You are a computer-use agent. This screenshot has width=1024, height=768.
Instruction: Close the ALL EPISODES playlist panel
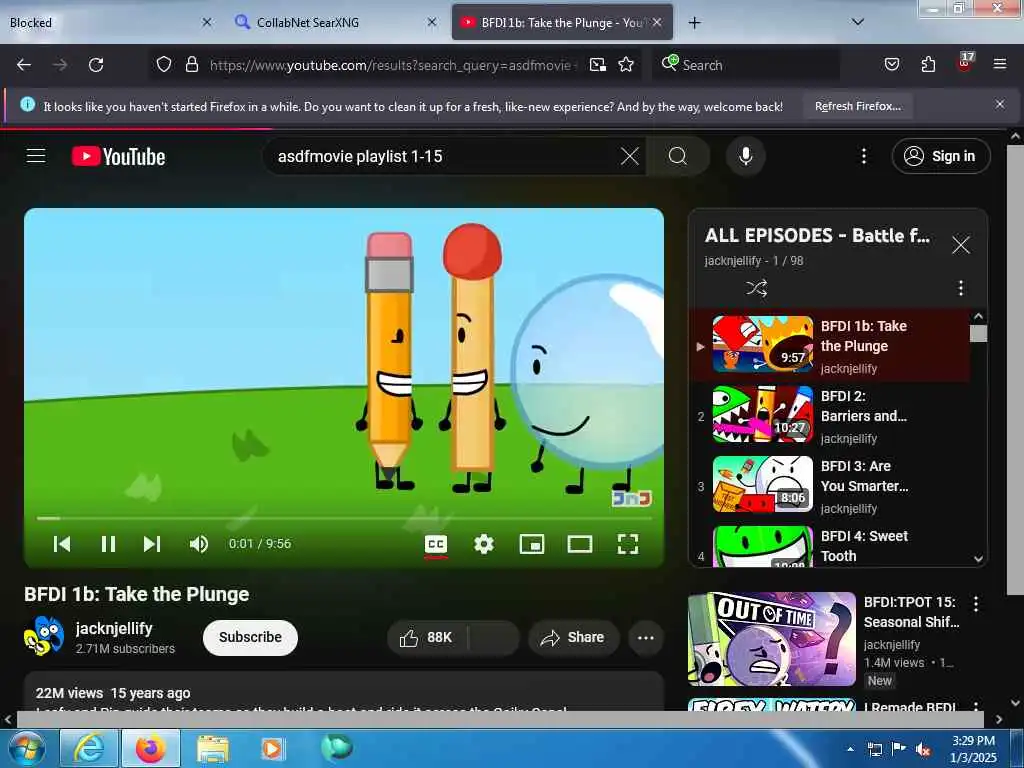click(x=960, y=245)
